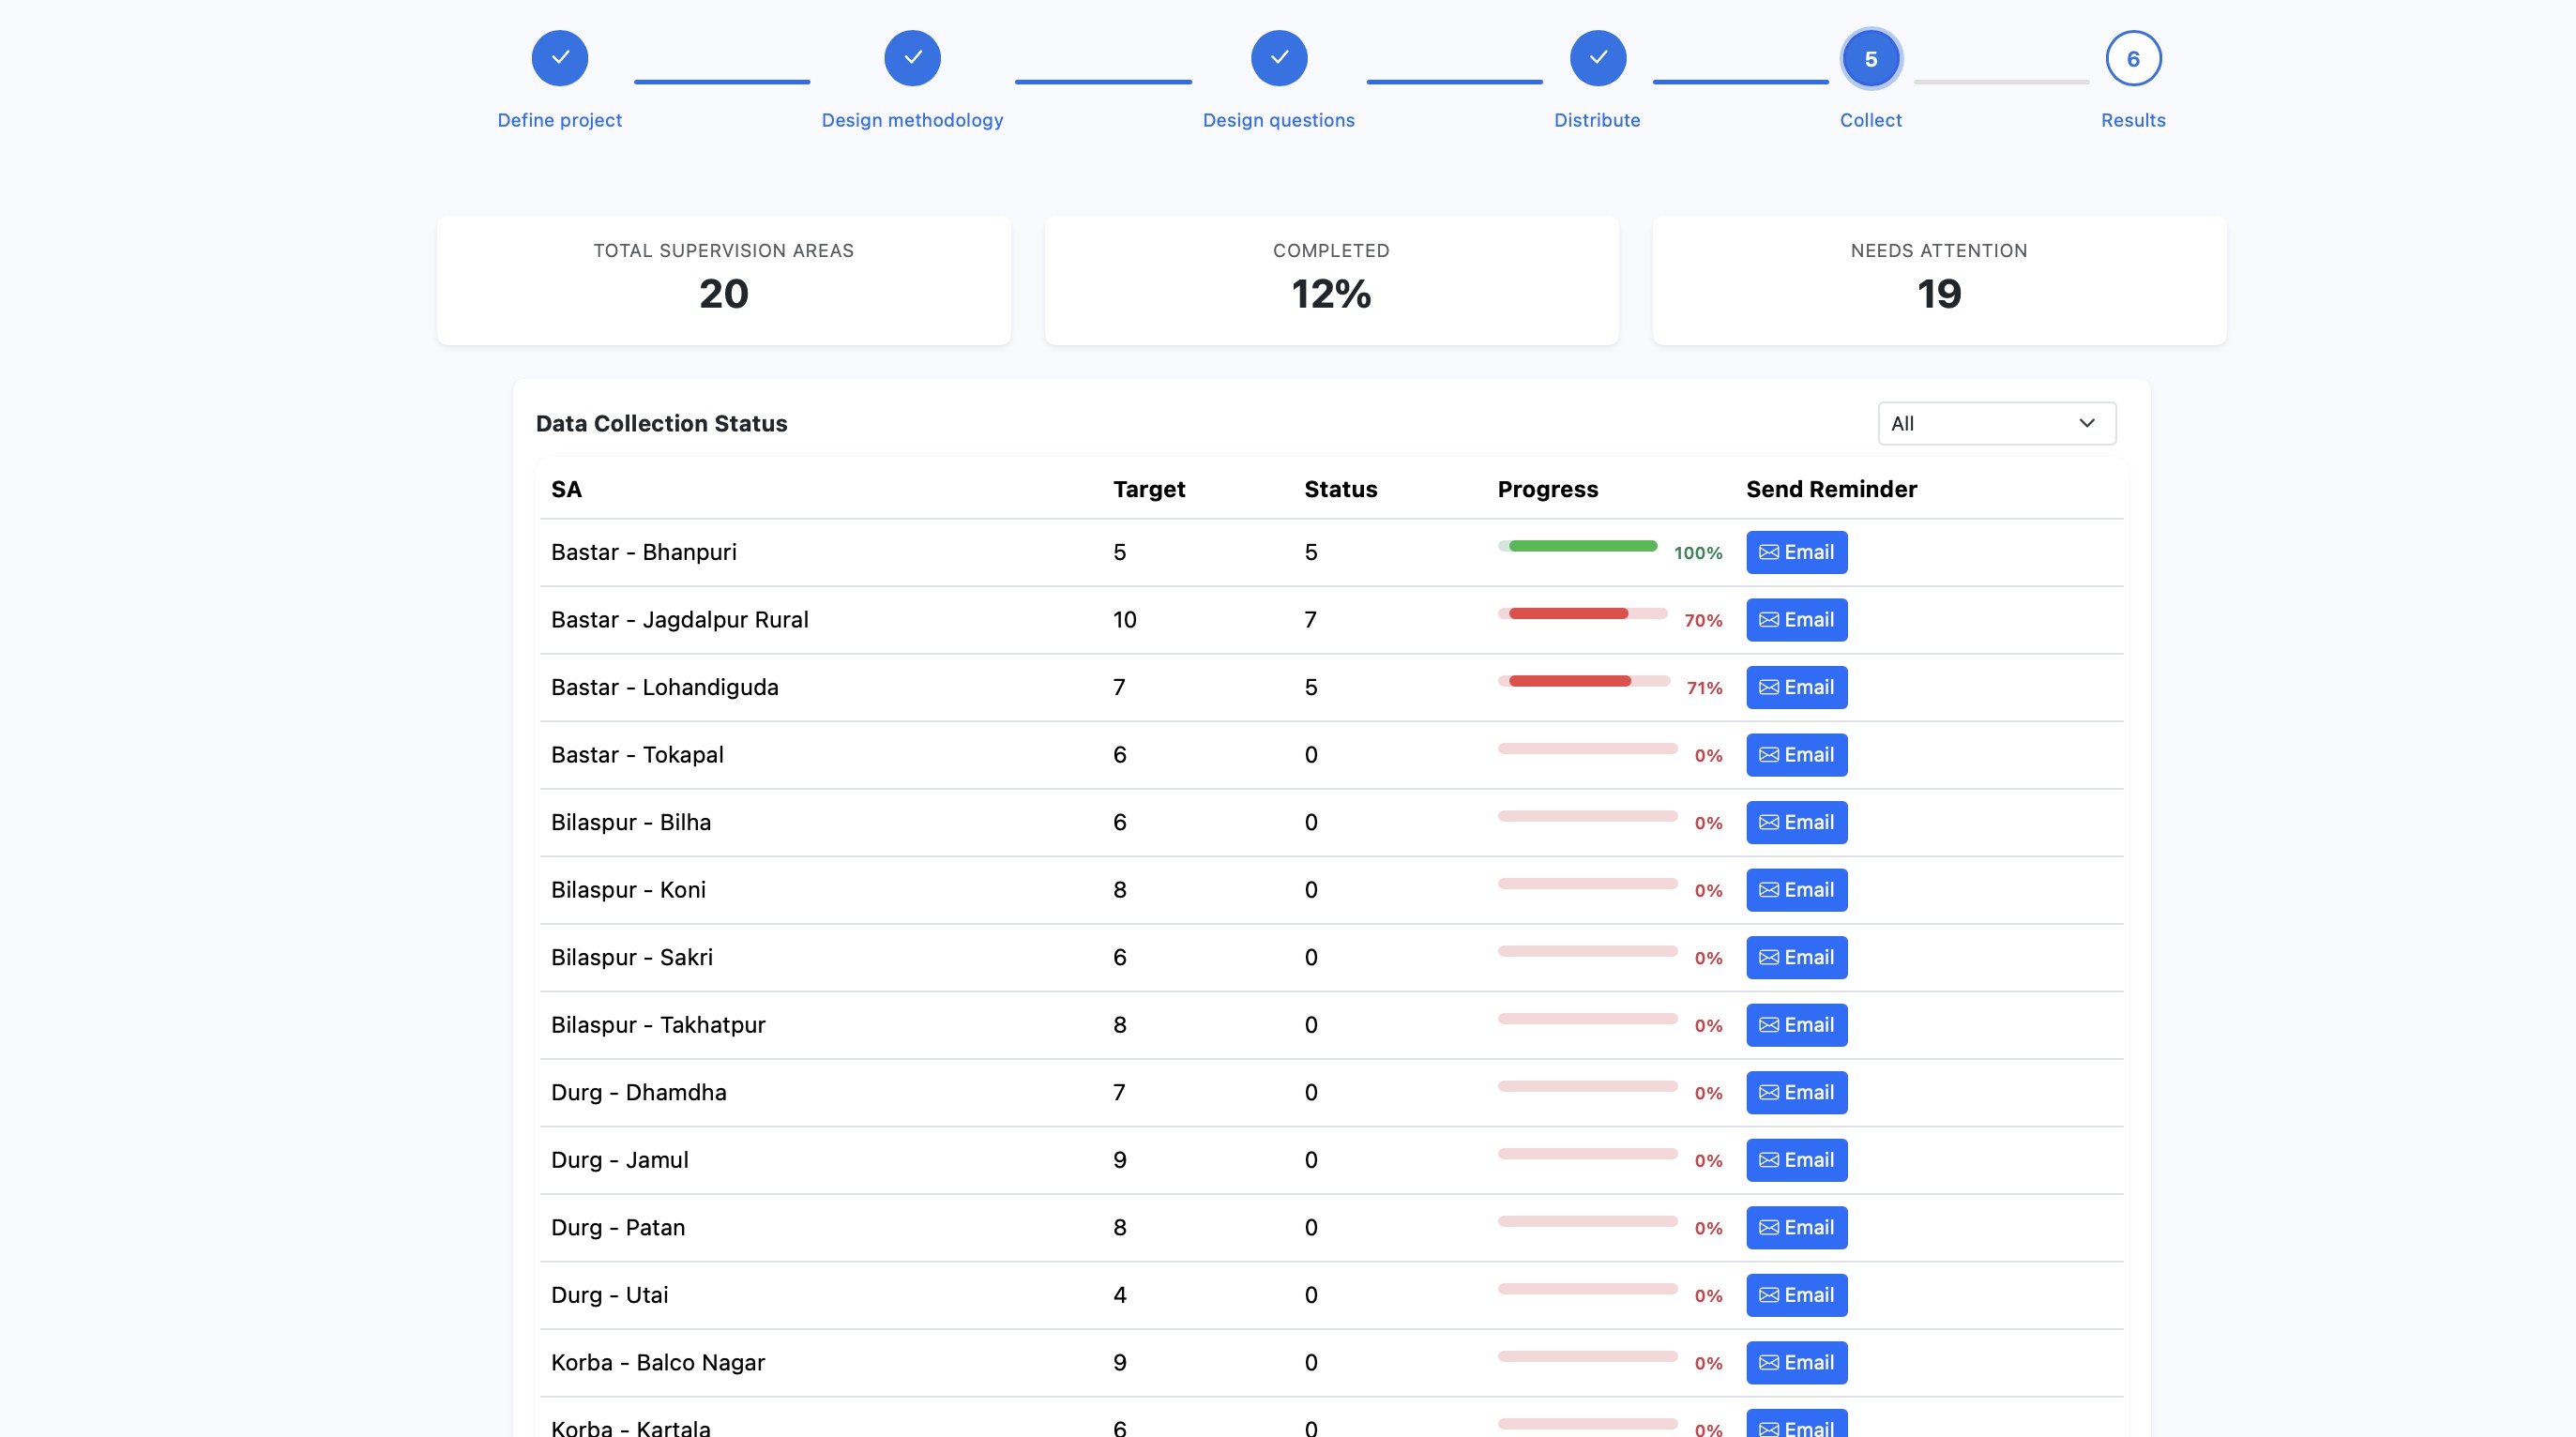The image size is (2576, 1437).
Task: Select the Results step labeled 6
Action: click(x=2133, y=58)
